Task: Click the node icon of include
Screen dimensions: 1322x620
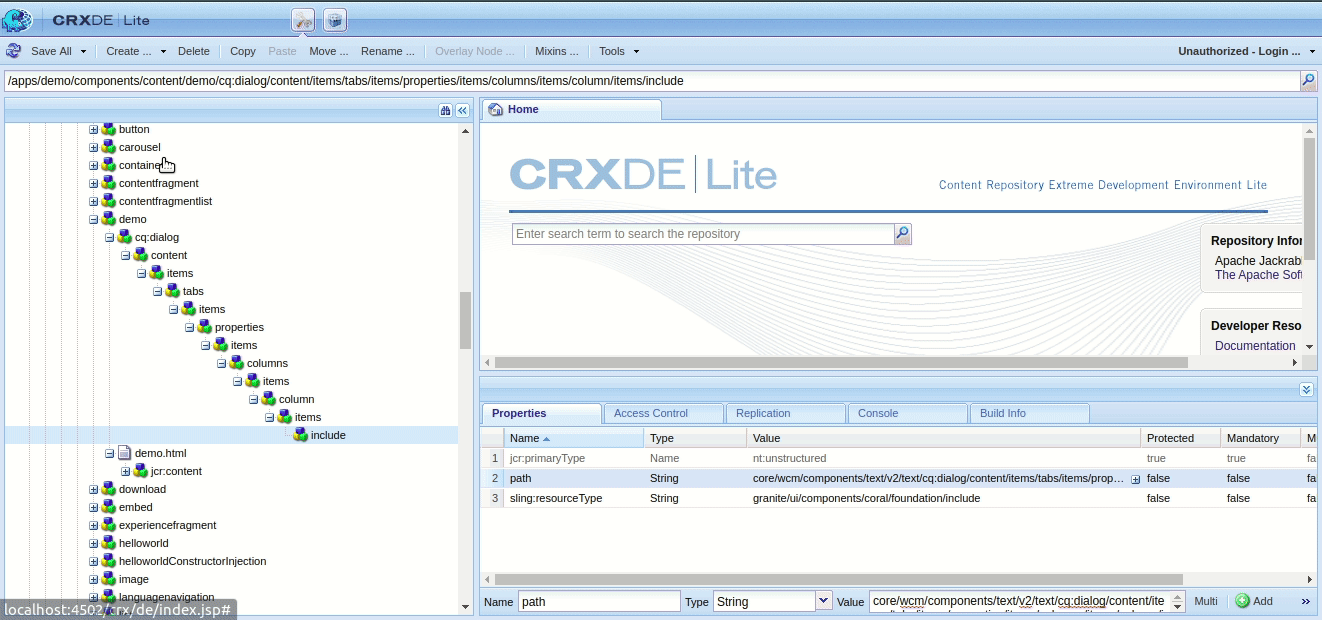Action: click(x=300, y=435)
